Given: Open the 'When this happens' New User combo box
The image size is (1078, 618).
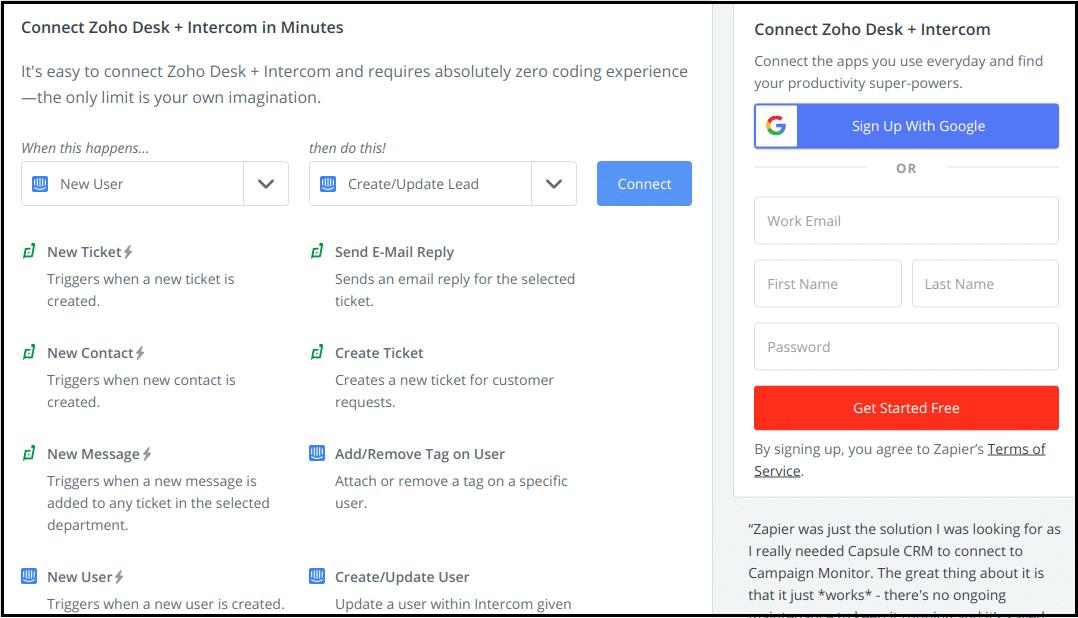Looking at the screenshot, I should (x=155, y=184).
